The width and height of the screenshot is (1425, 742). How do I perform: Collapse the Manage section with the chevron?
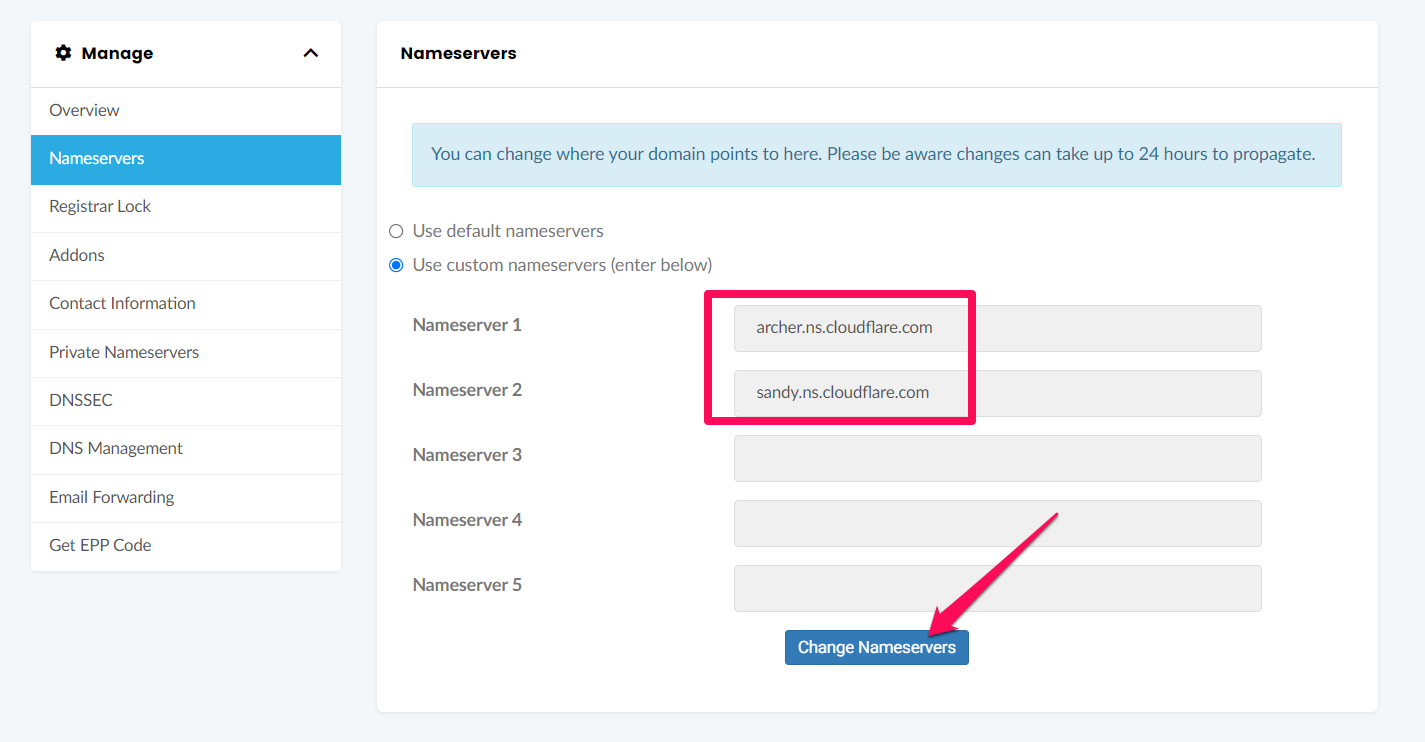click(x=310, y=53)
